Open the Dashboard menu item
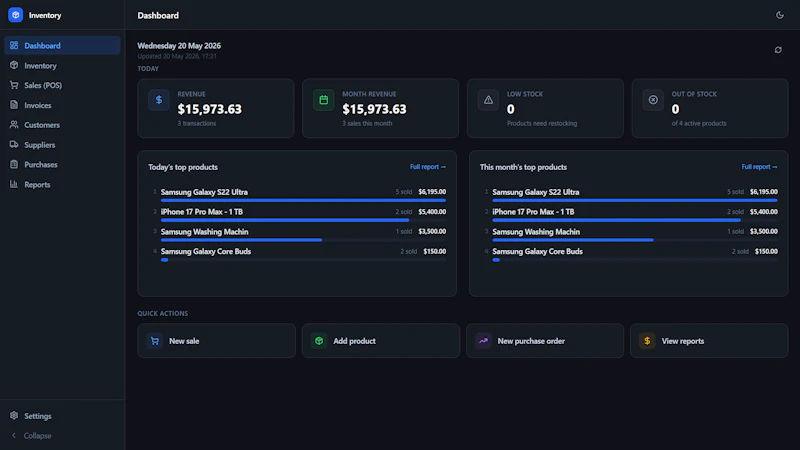The width and height of the screenshot is (800, 450). 62,45
